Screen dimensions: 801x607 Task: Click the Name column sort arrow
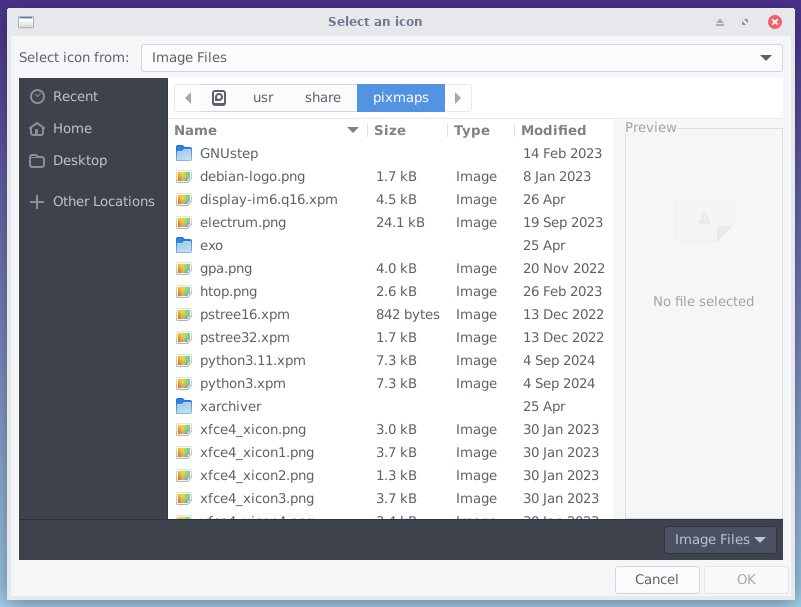point(352,131)
